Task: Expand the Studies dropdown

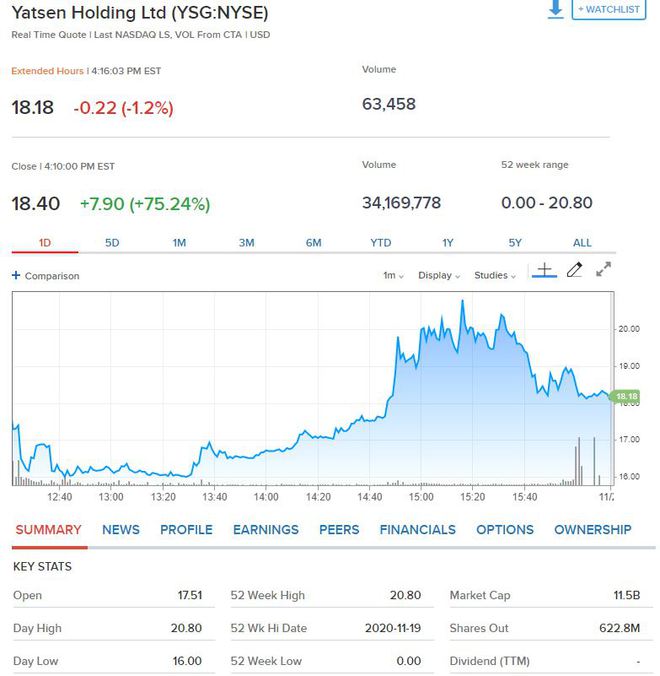Action: coord(495,275)
